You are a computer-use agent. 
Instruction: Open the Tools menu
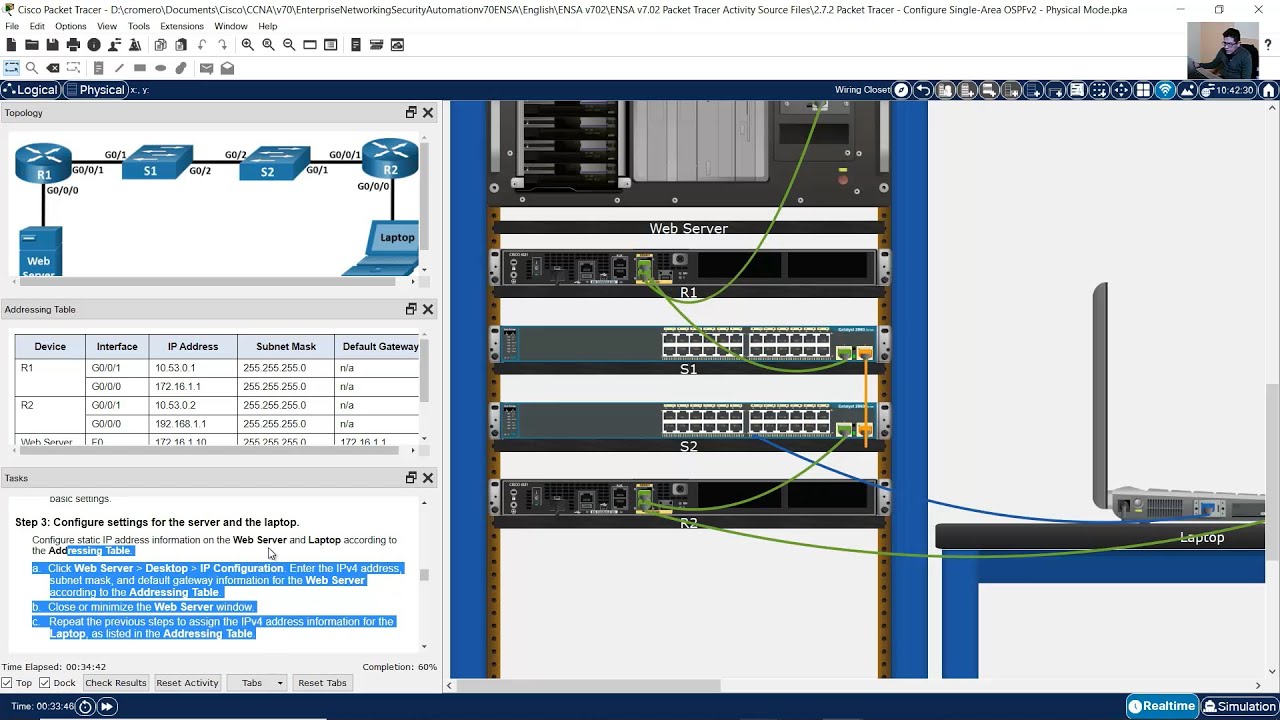(139, 26)
